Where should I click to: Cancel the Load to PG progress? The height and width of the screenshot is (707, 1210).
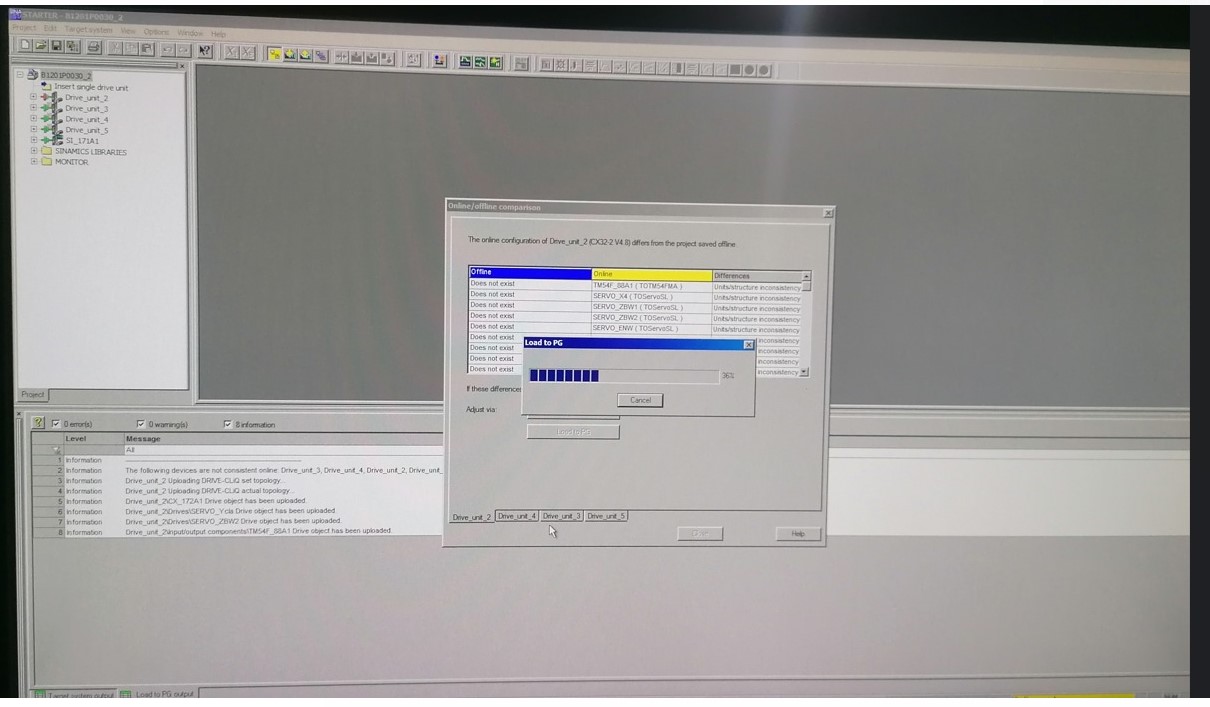click(x=640, y=400)
